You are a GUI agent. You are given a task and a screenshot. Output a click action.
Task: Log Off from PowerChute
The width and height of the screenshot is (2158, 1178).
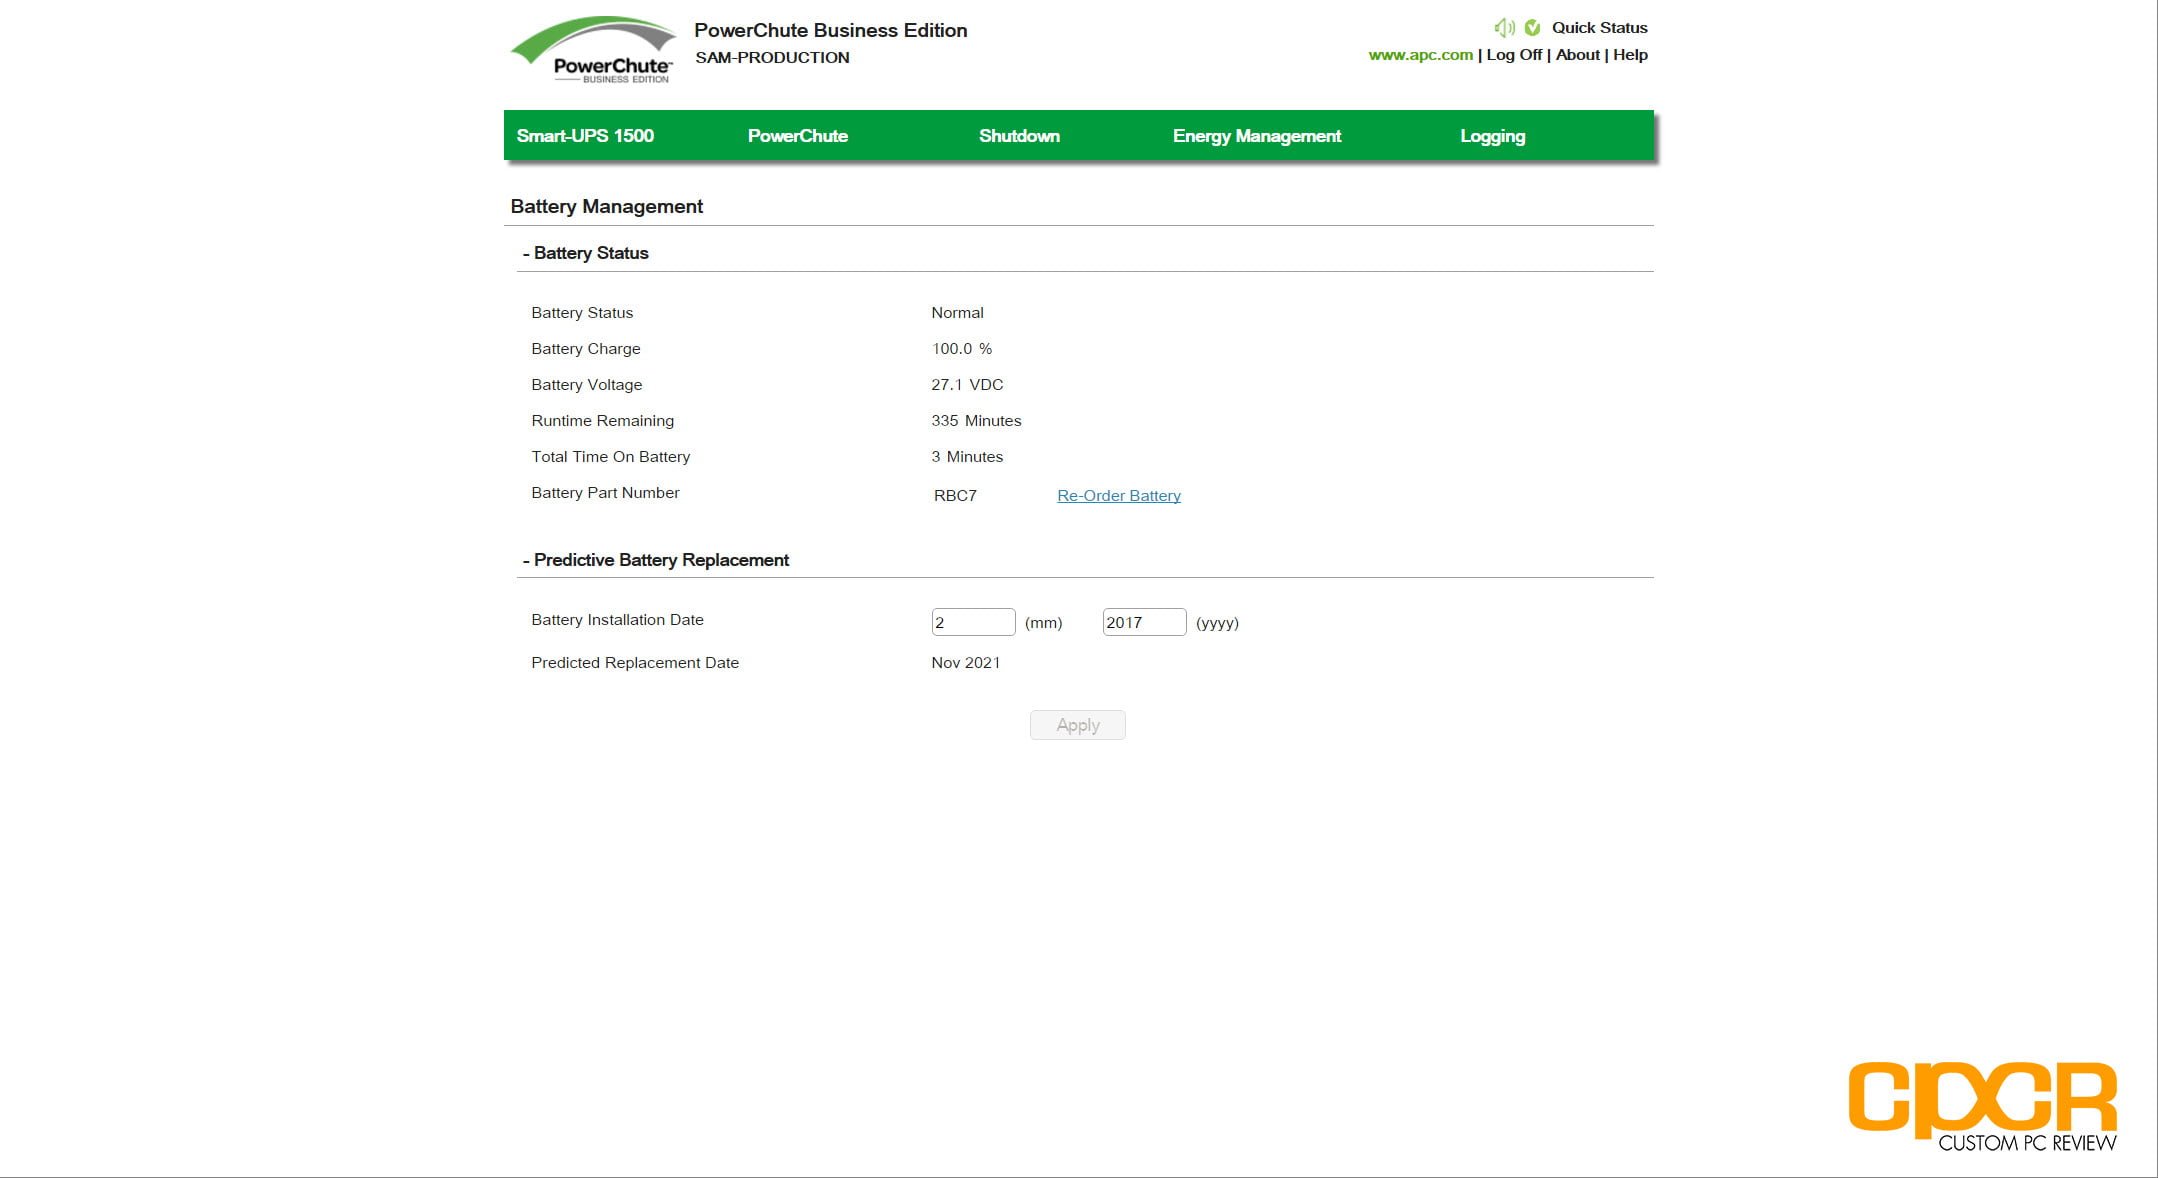point(1514,55)
